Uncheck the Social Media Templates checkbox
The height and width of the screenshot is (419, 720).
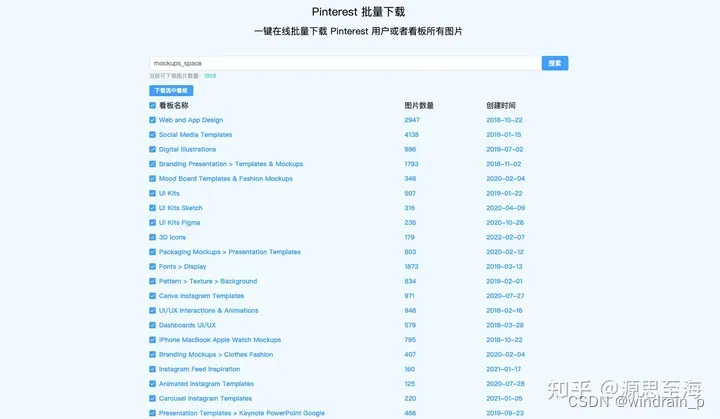tap(152, 135)
